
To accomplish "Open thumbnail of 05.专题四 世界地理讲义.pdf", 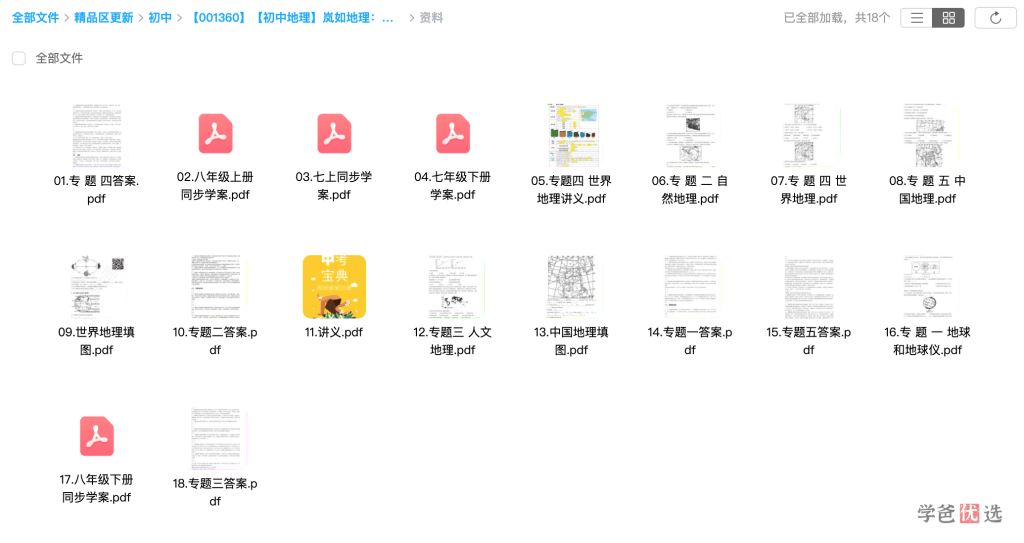I will tap(572, 135).
